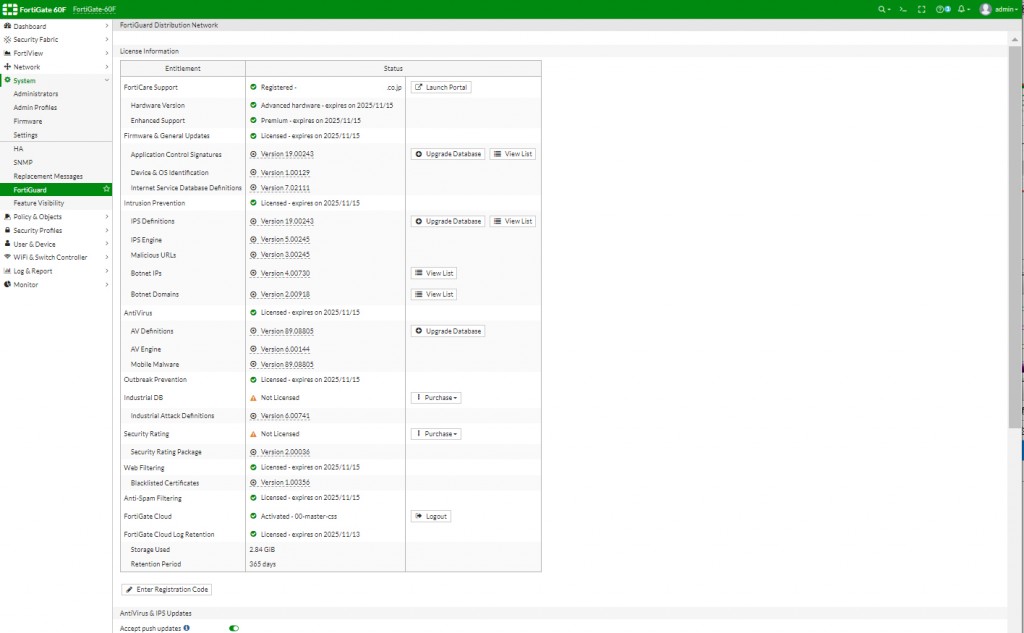The width and height of the screenshot is (1024, 633).
Task: Upgrade the Application Control Signatures database
Action: click(x=447, y=154)
